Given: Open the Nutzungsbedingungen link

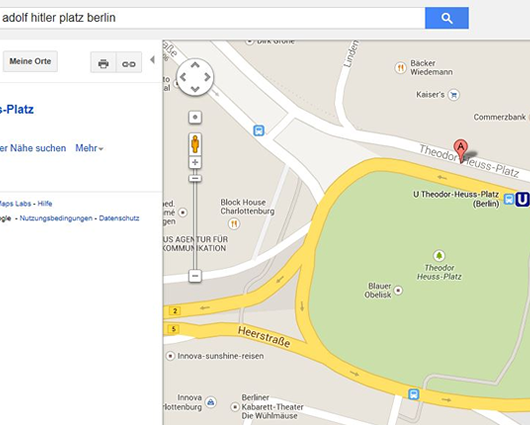Looking at the screenshot, I should tap(56, 218).
